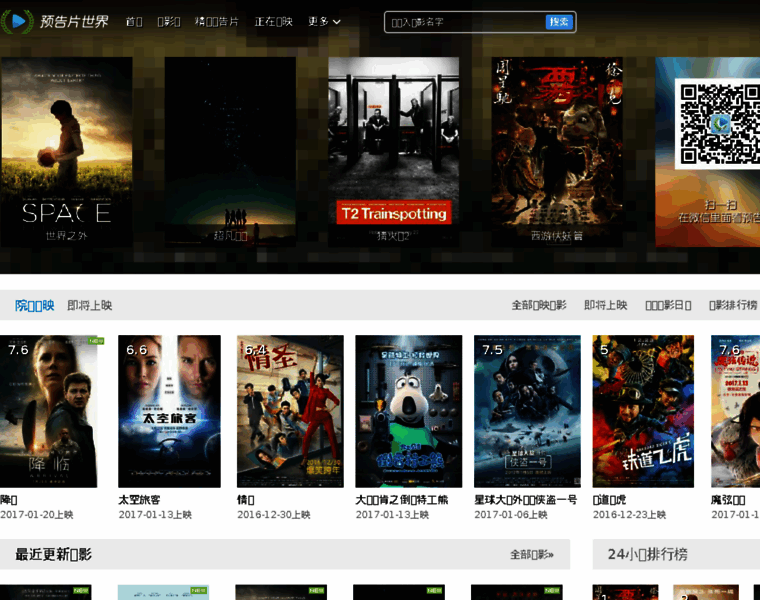Click the movie name search field
The image size is (760, 600).
[x=465, y=22]
